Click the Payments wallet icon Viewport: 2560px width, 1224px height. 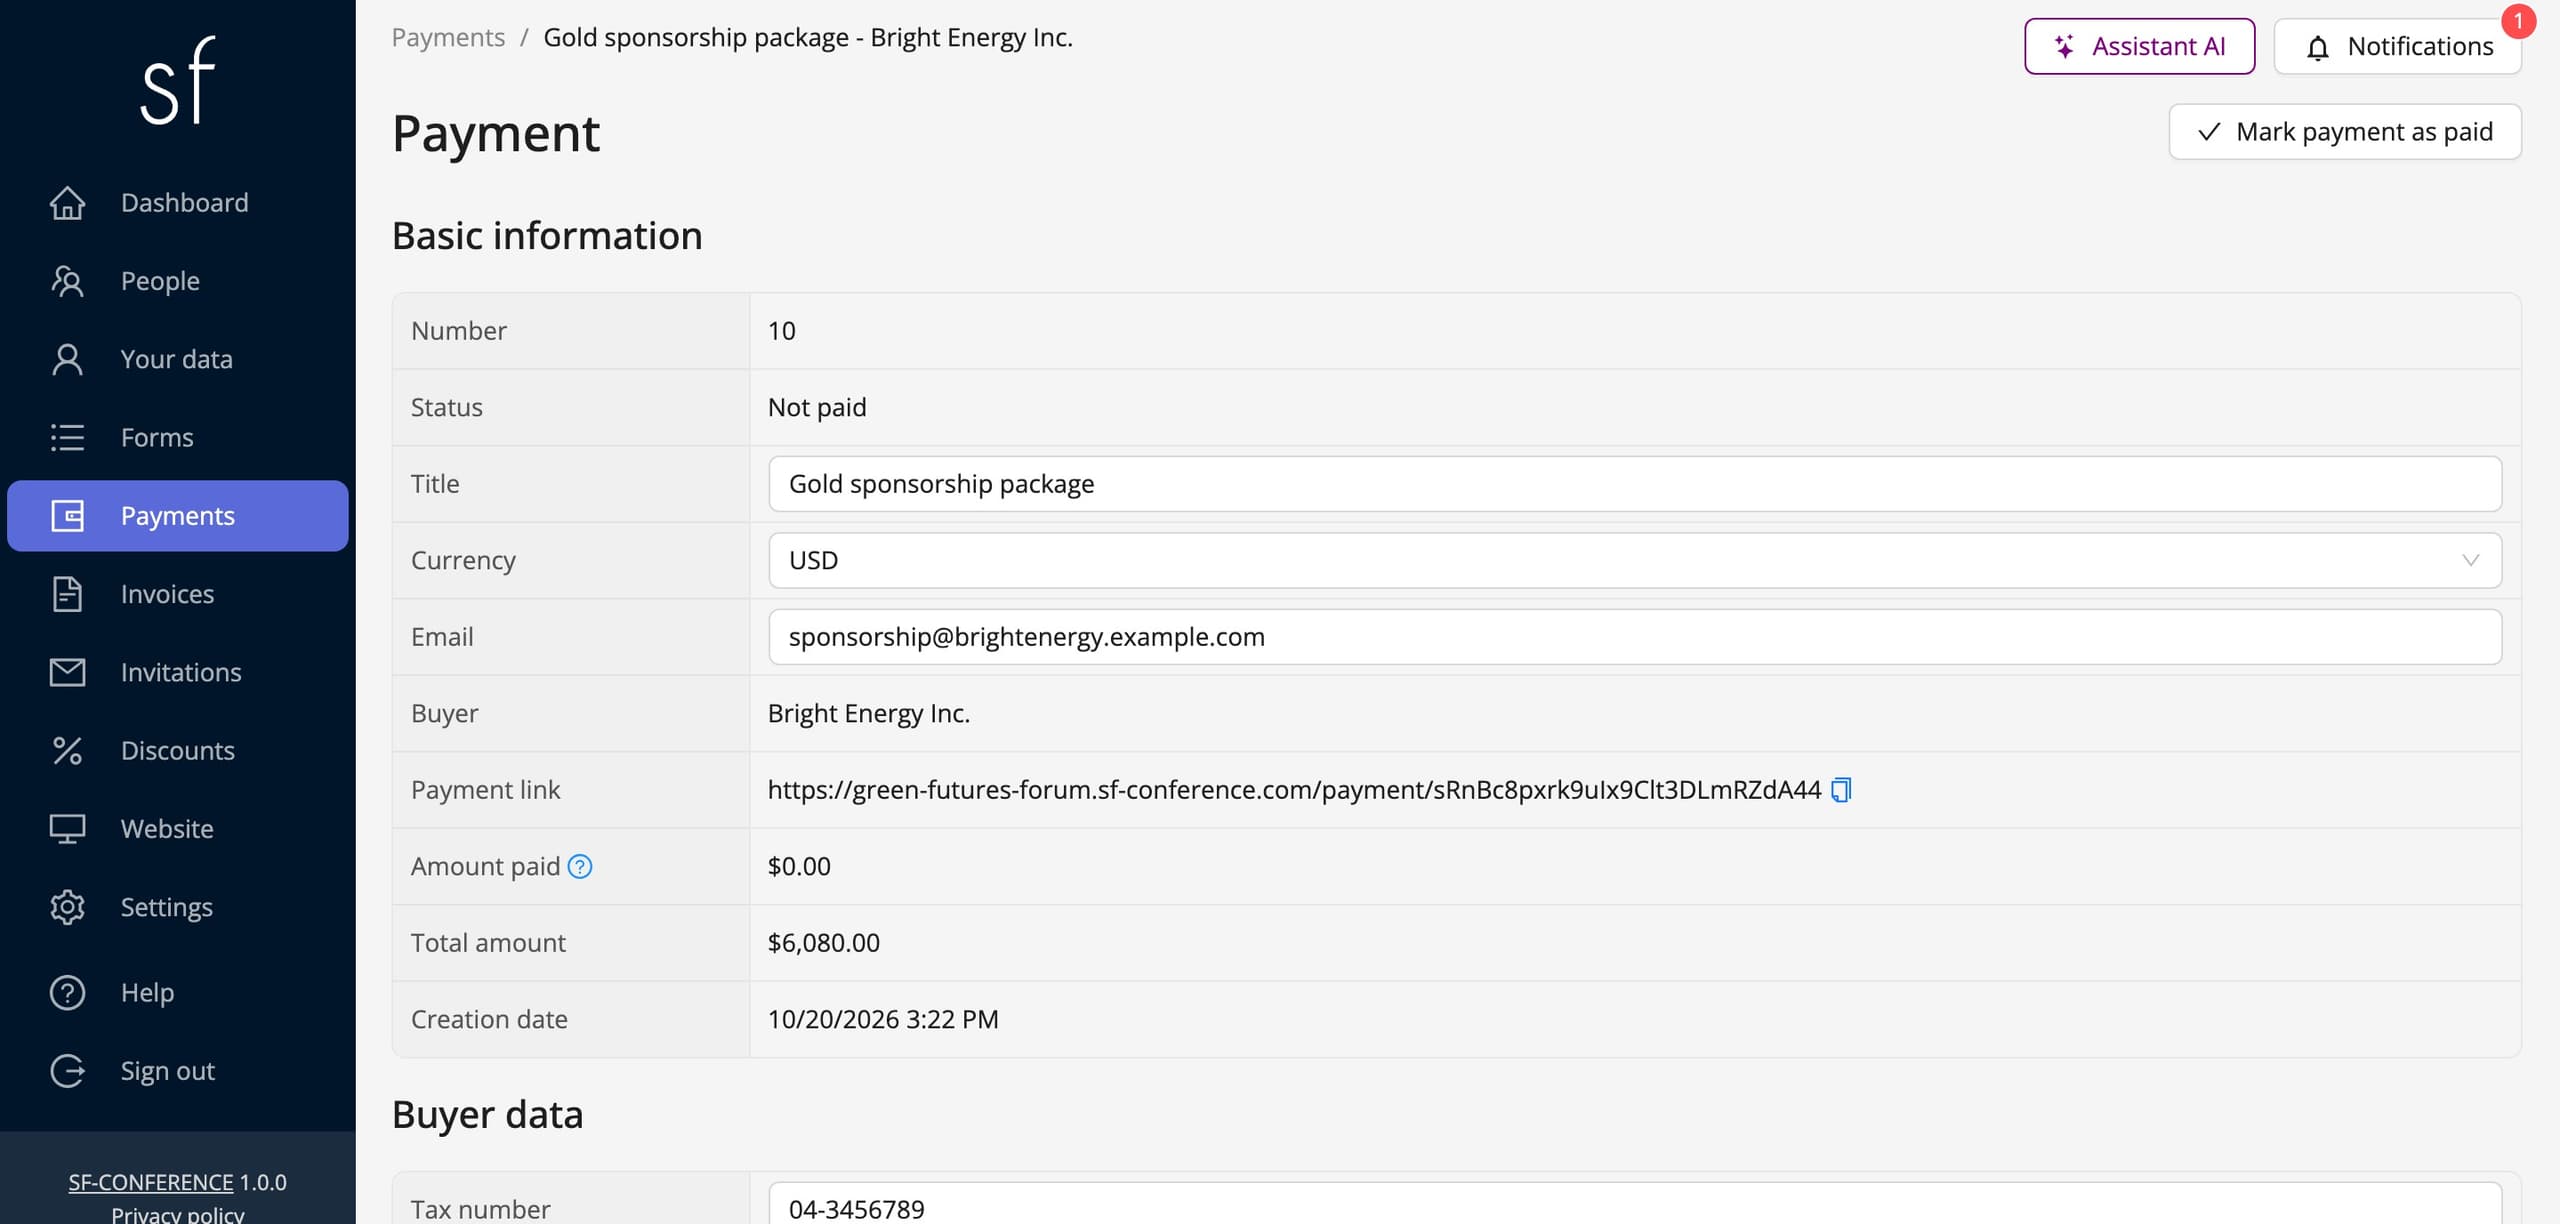pyautogui.click(x=67, y=516)
